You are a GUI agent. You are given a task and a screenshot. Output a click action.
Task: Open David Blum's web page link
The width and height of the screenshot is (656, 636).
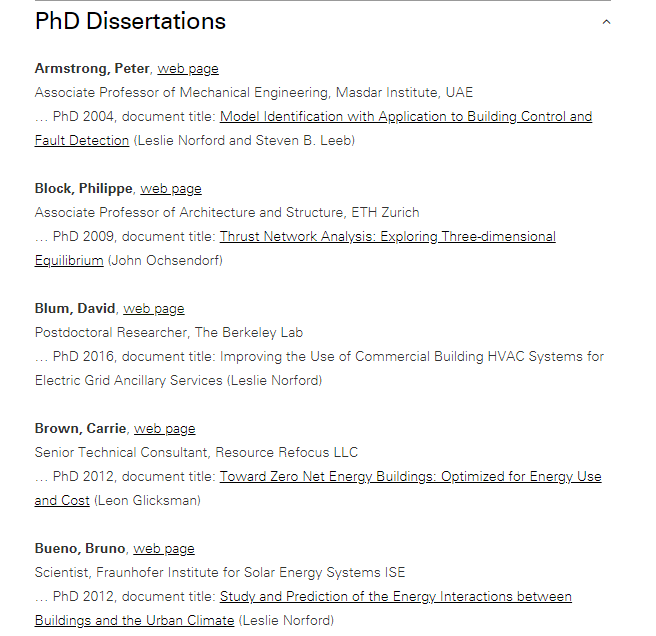tap(154, 309)
